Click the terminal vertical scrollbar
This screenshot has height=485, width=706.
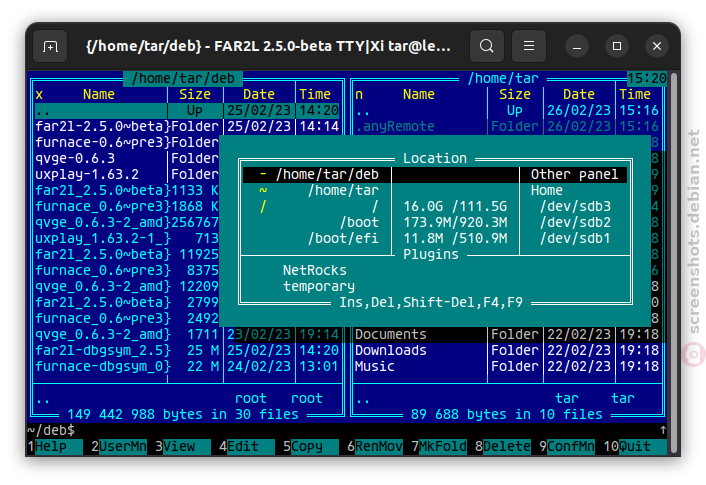pos(674,261)
